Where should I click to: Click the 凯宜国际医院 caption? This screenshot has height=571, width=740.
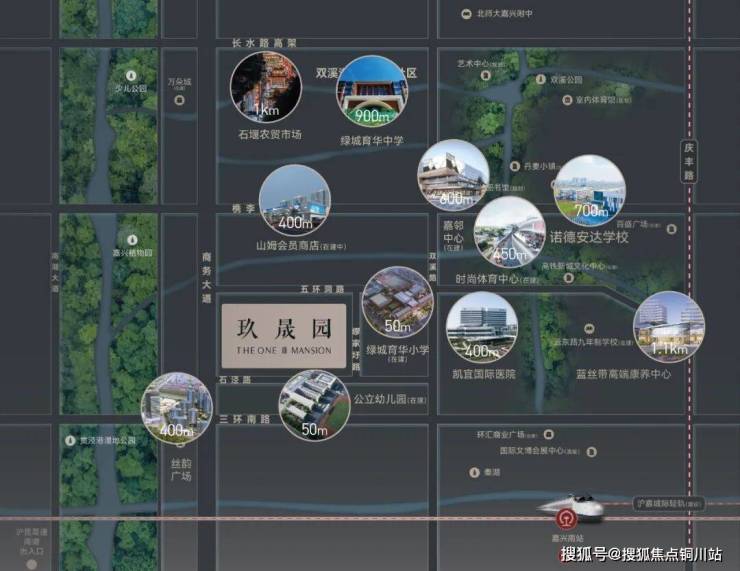coord(484,374)
